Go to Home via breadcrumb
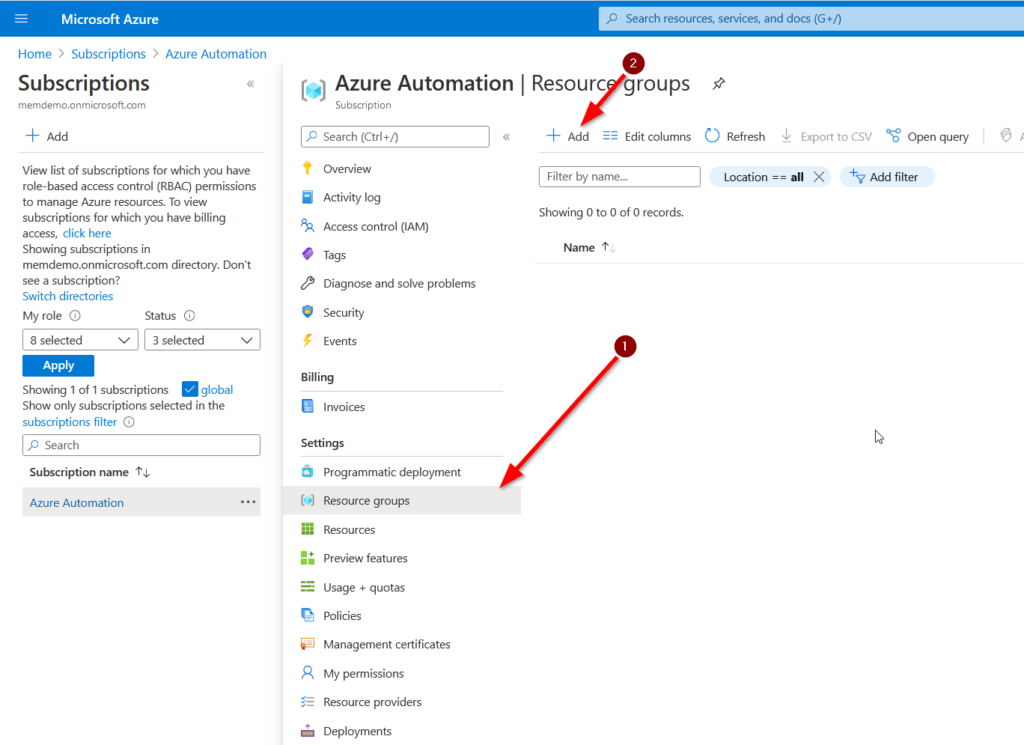This screenshot has width=1024, height=745. (x=35, y=54)
